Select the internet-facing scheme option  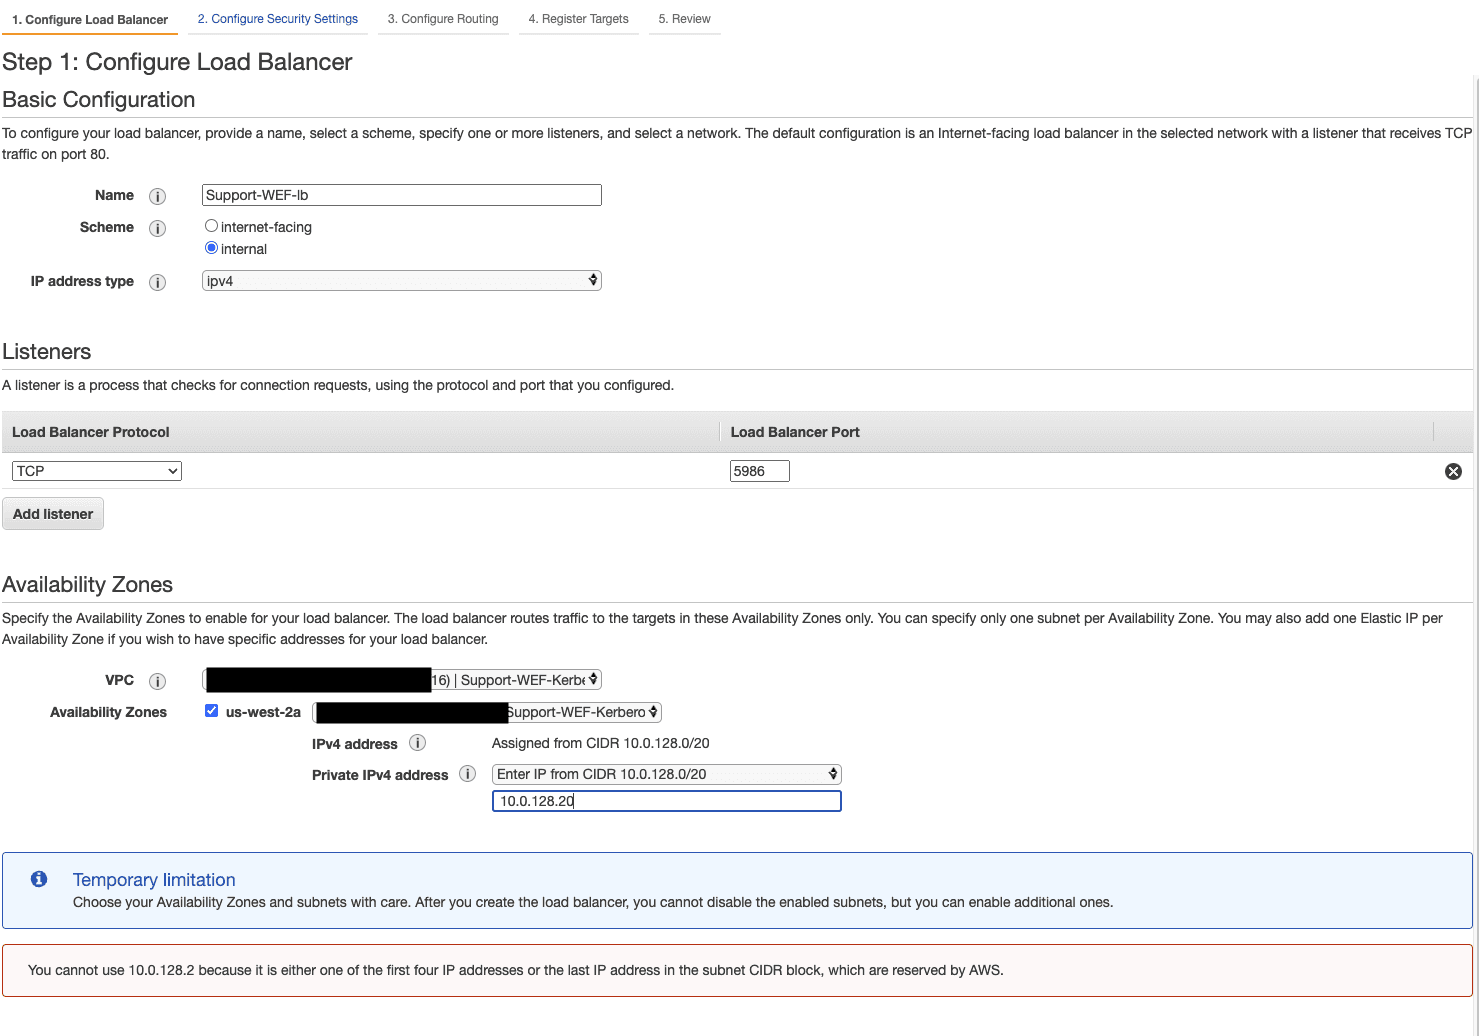pyautogui.click(x=211, y=226)
